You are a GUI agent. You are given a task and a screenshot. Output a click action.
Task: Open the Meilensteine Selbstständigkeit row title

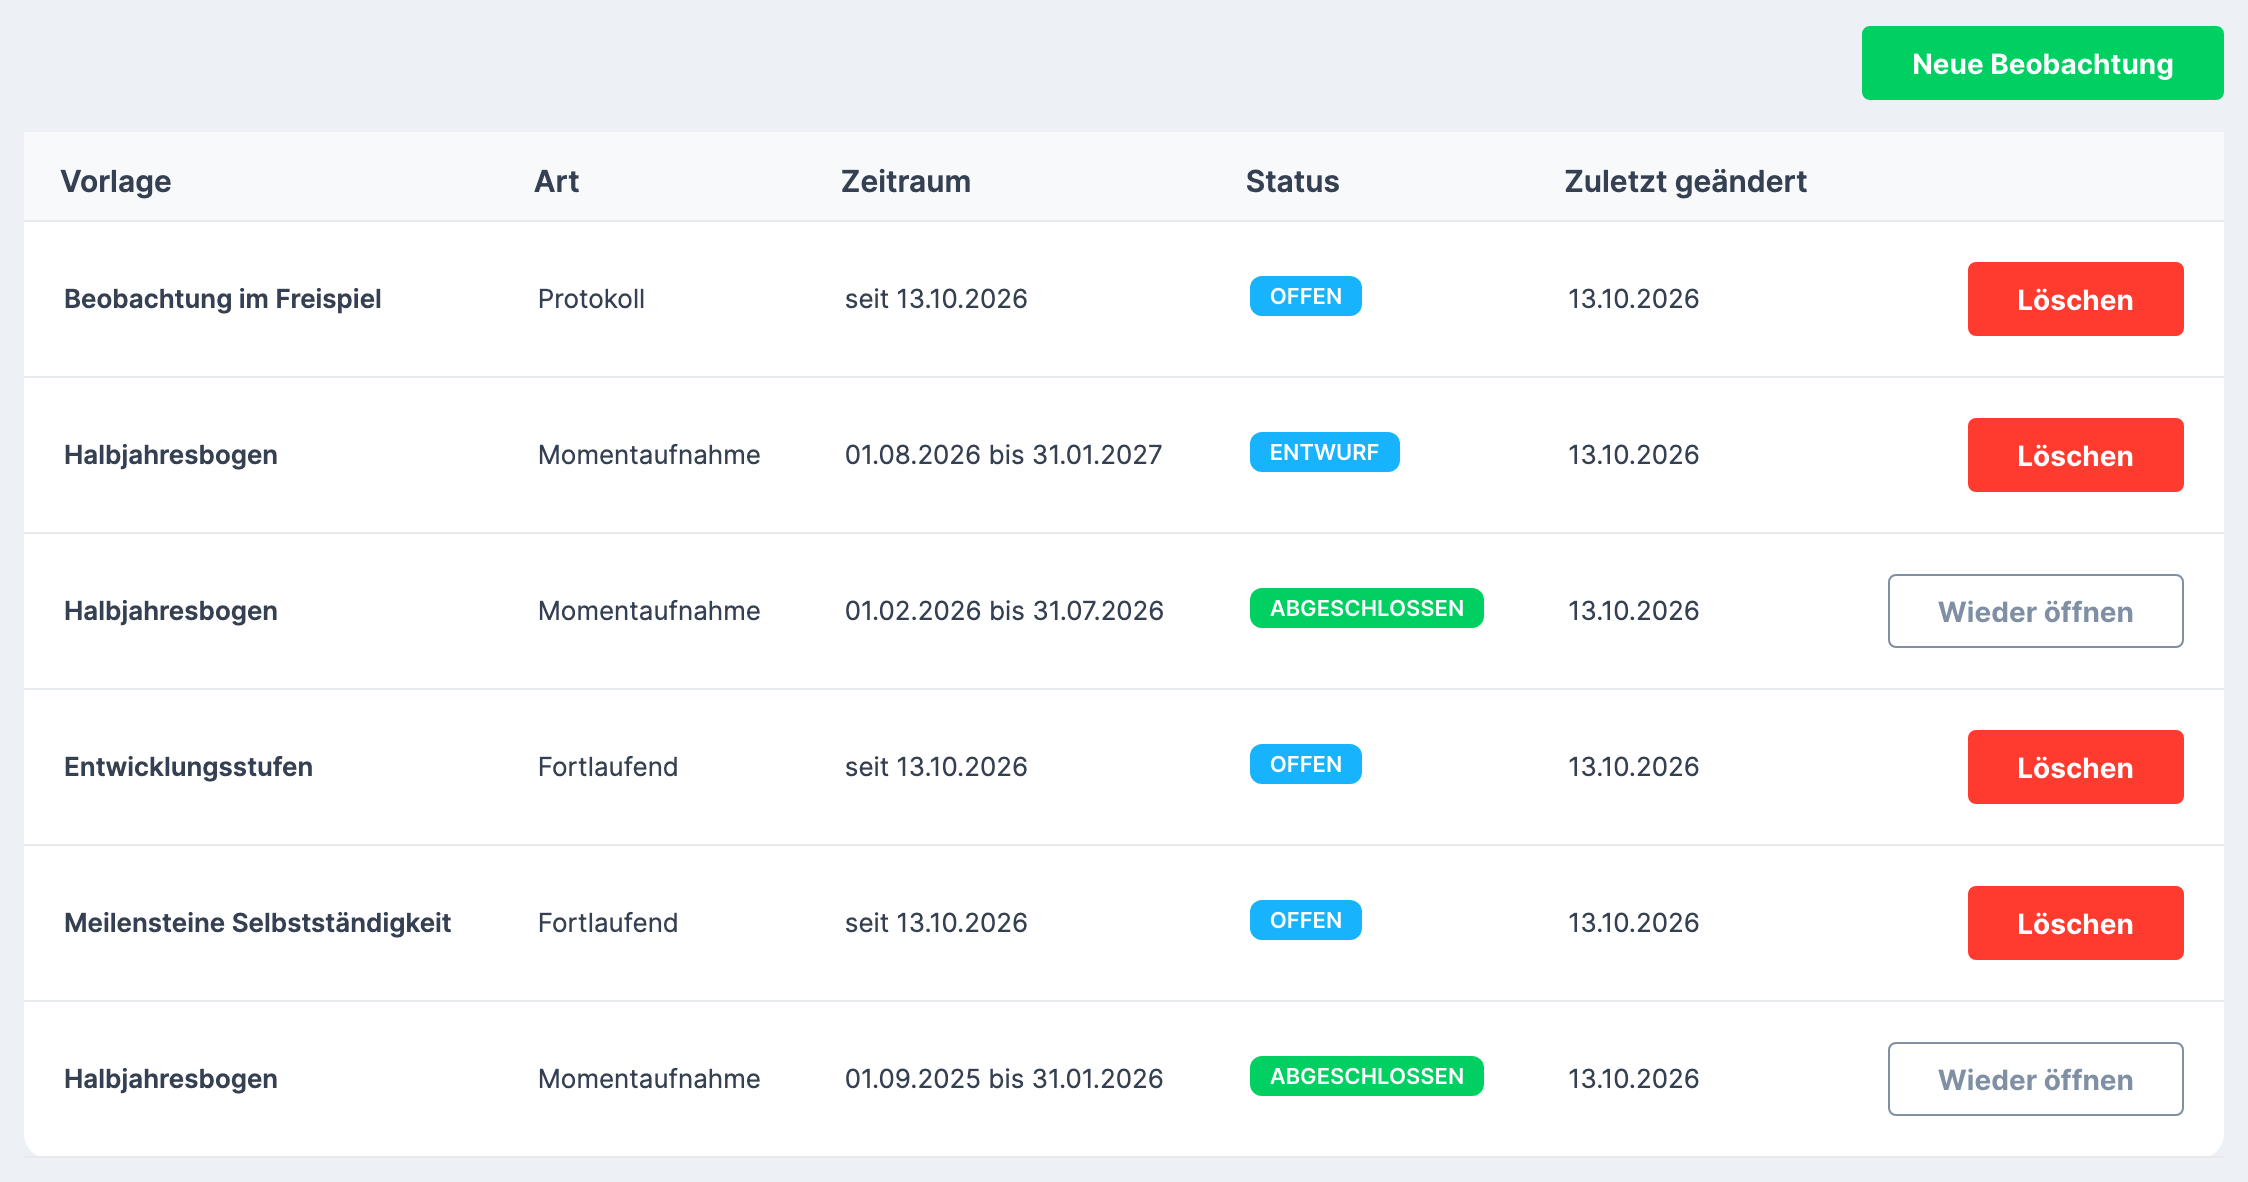pos(257,923)
